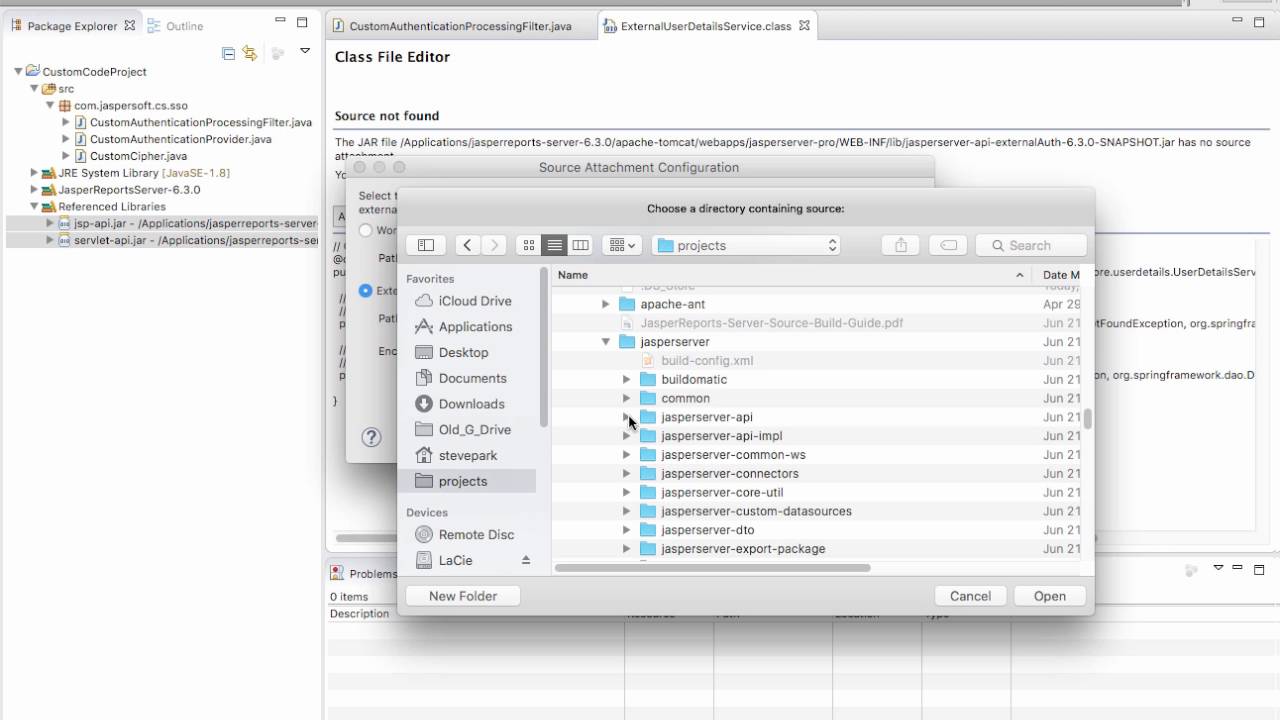Select the Problems tab
This screenshot has width=1280, height=720.
click(364, 574)
